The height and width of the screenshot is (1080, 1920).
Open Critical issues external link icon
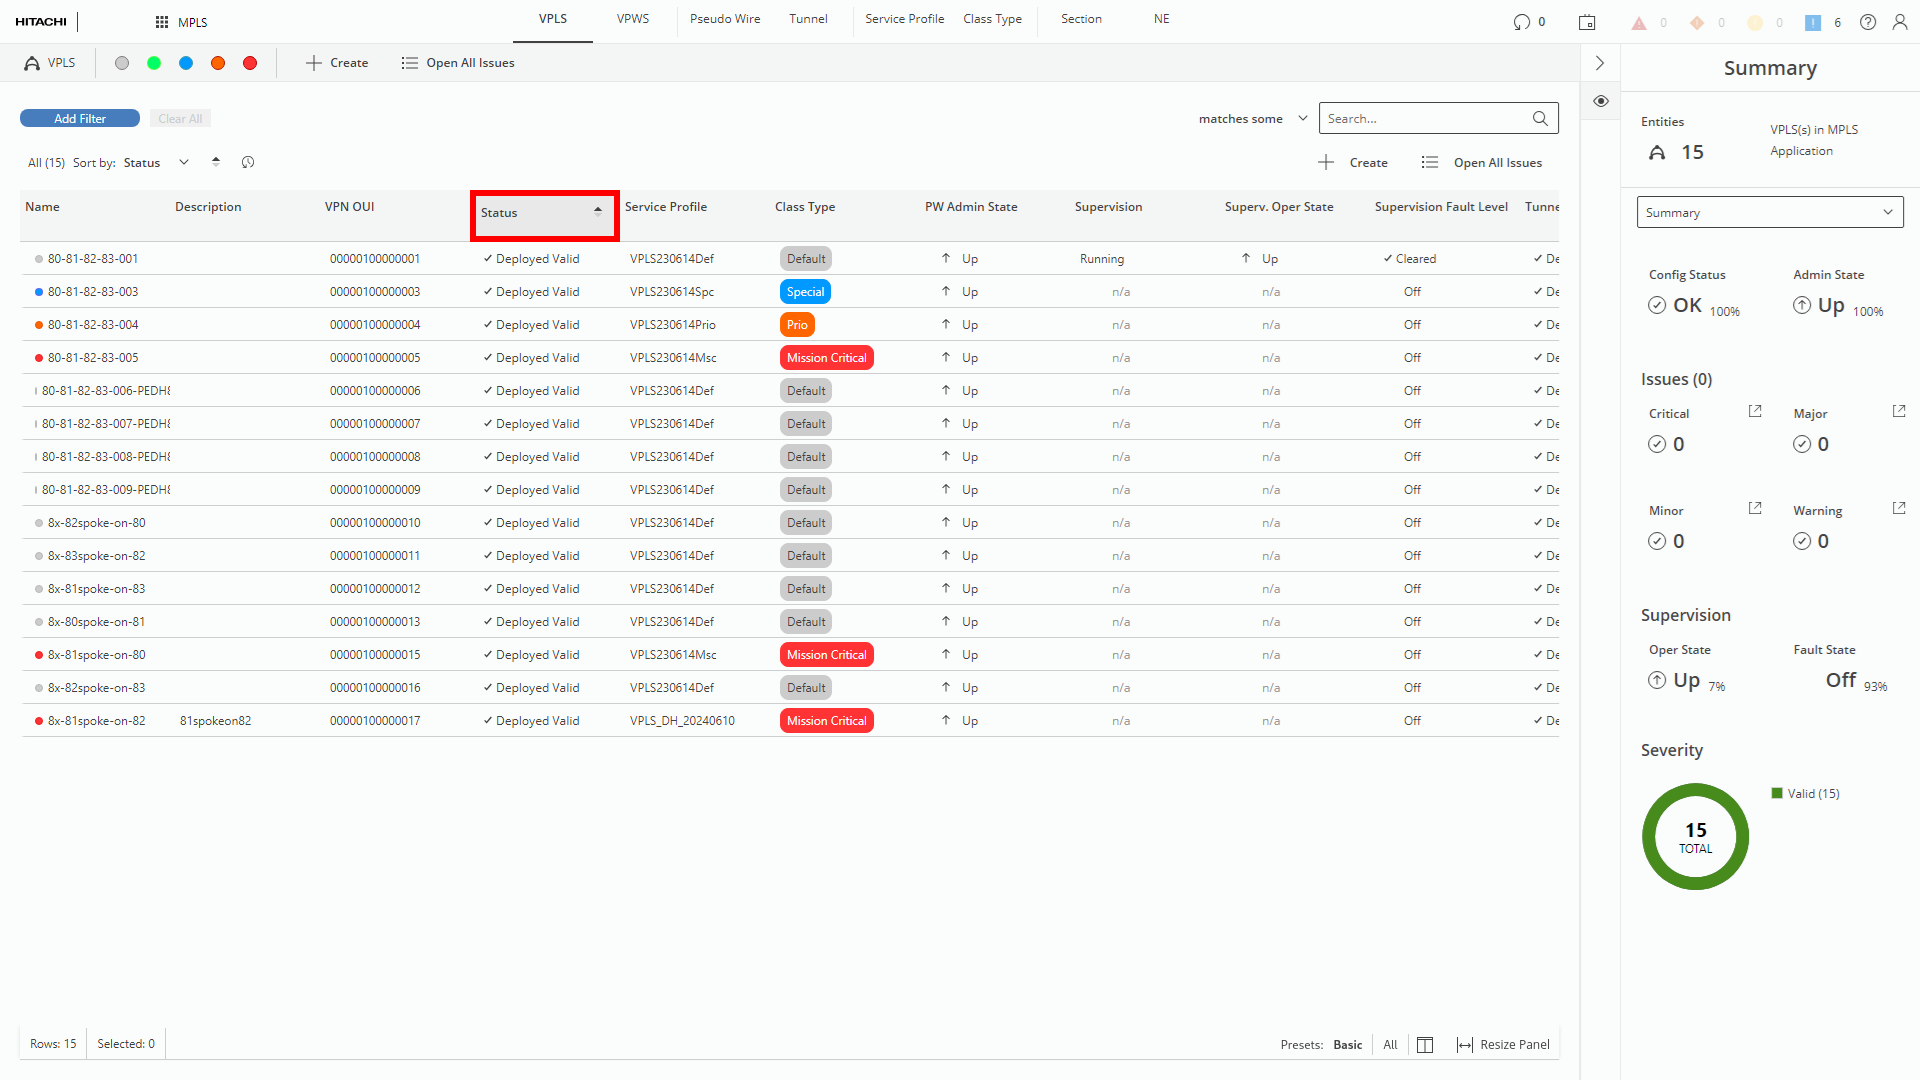point(1754,411)
